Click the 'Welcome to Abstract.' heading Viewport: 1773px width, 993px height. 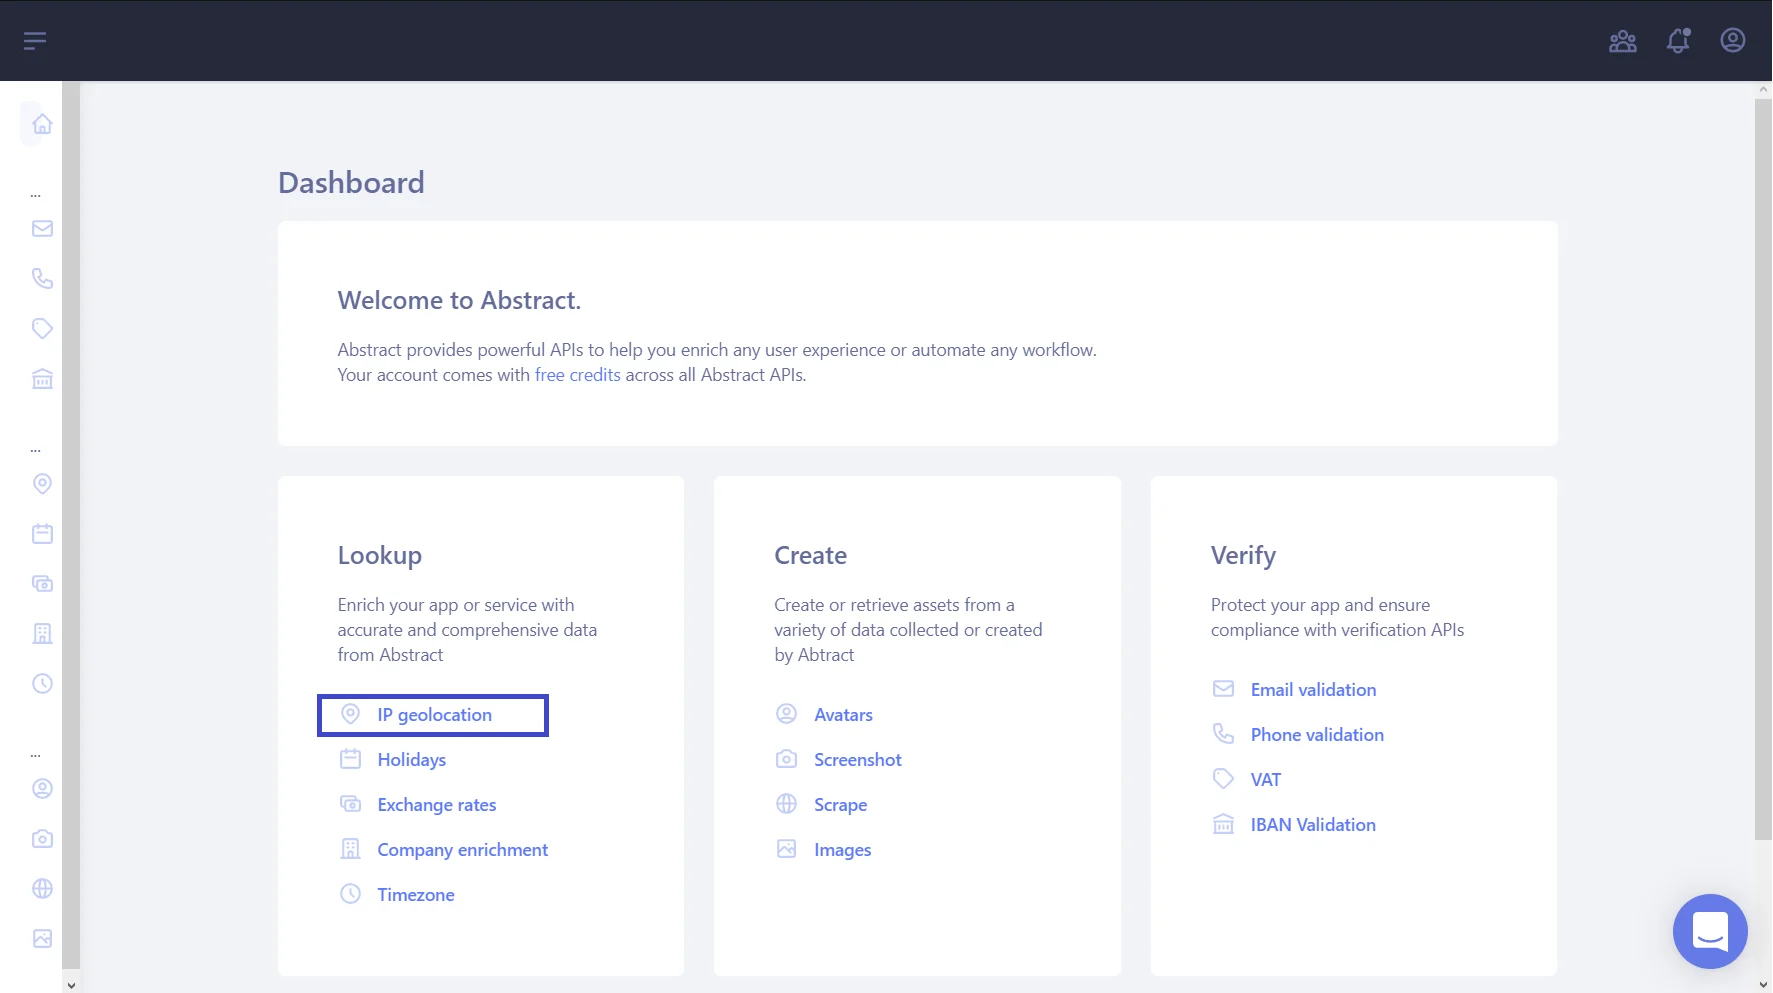tap(459, 301)
